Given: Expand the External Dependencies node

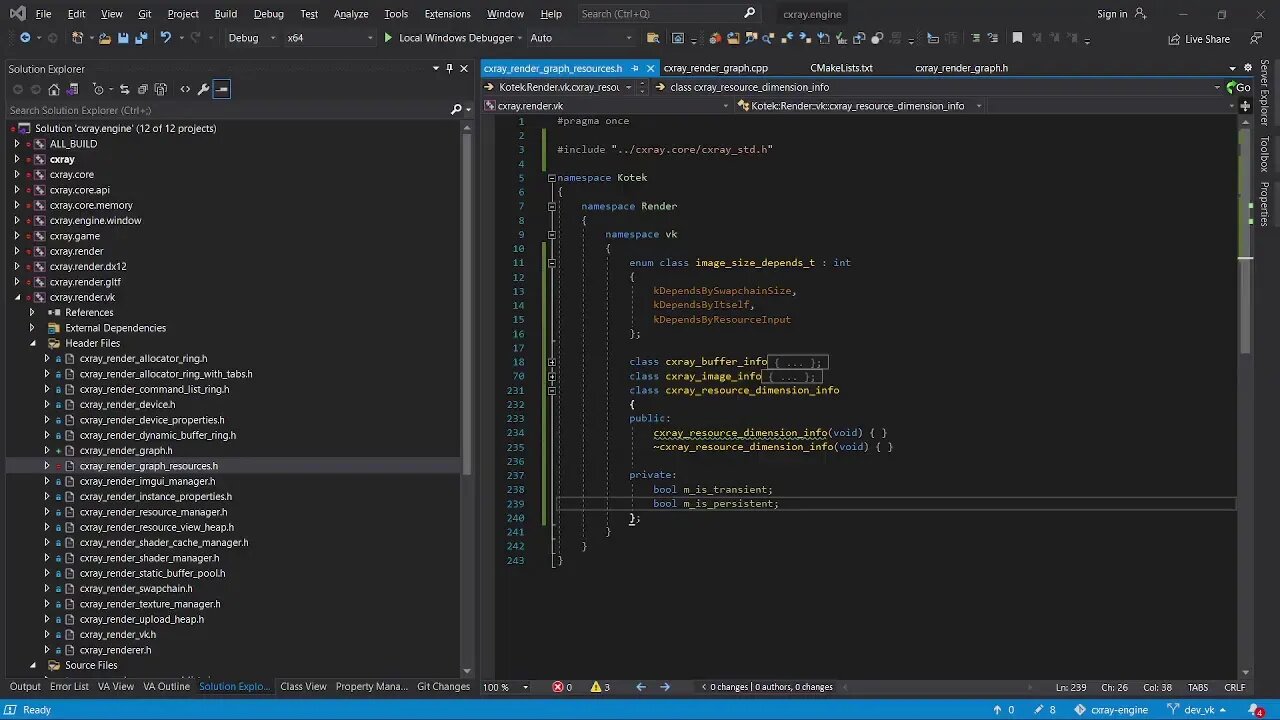Looking at the screenshot, I should tap(32, 328).
